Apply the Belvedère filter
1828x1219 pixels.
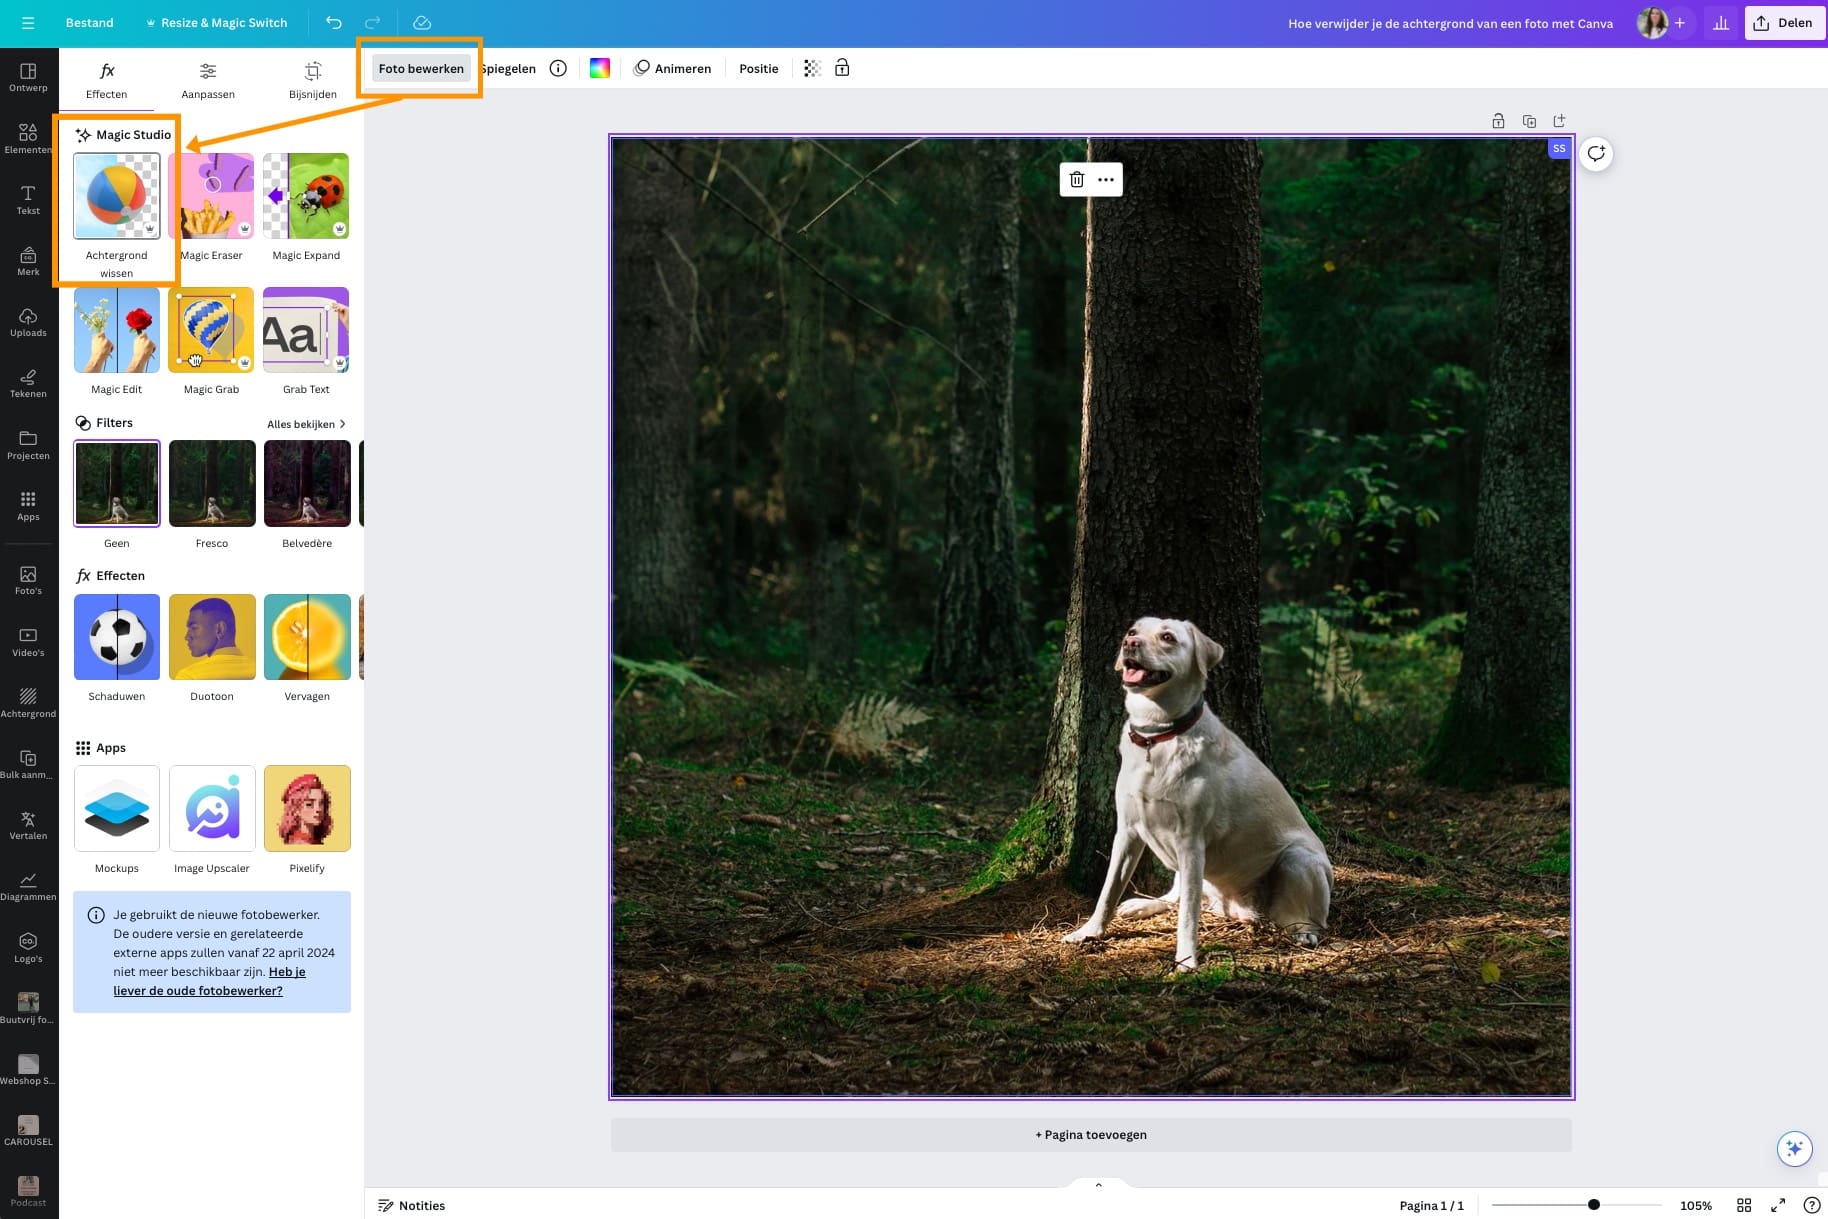point(307,483)
